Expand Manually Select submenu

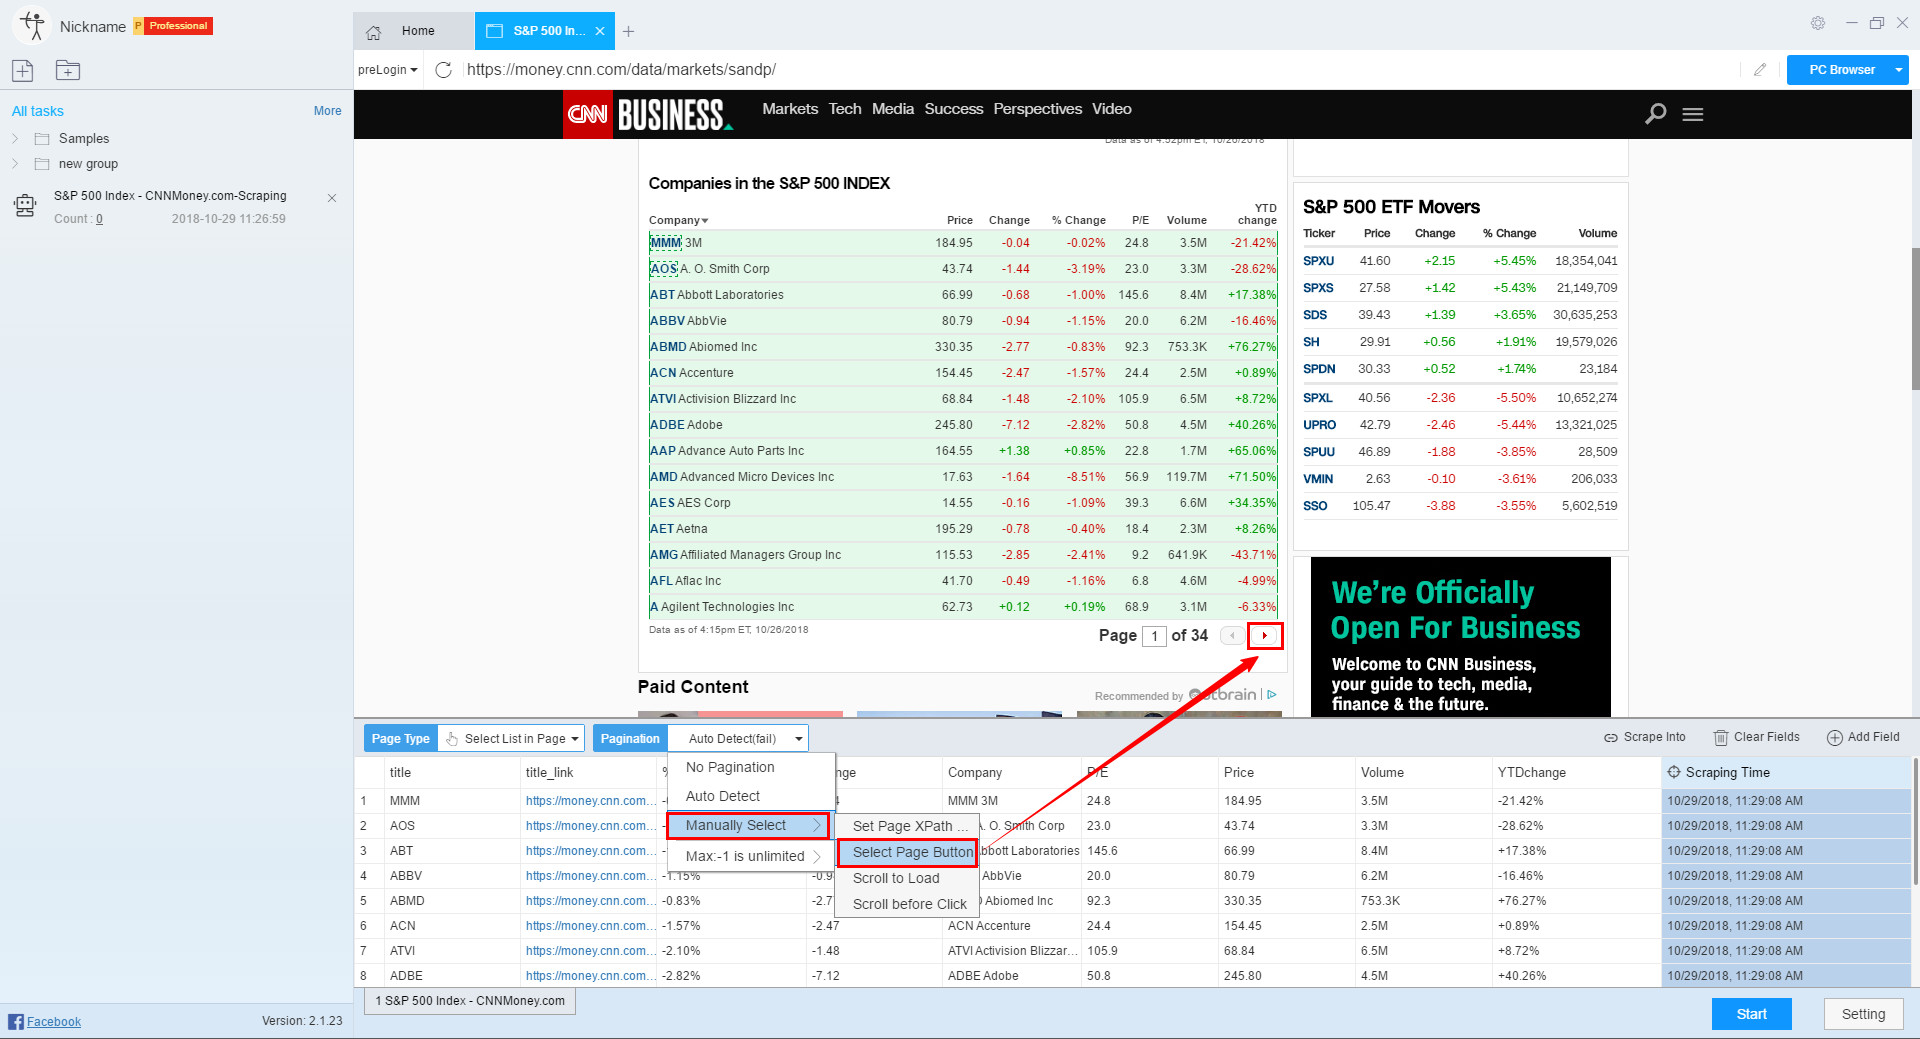point(750,825)
